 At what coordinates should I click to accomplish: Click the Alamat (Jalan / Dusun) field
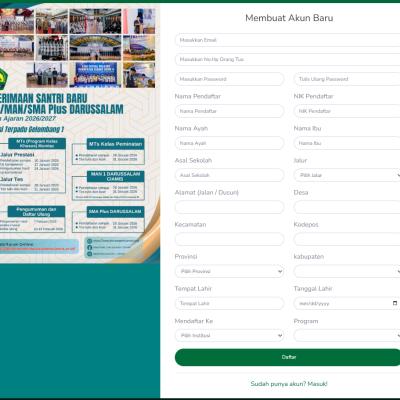point(229,207)
